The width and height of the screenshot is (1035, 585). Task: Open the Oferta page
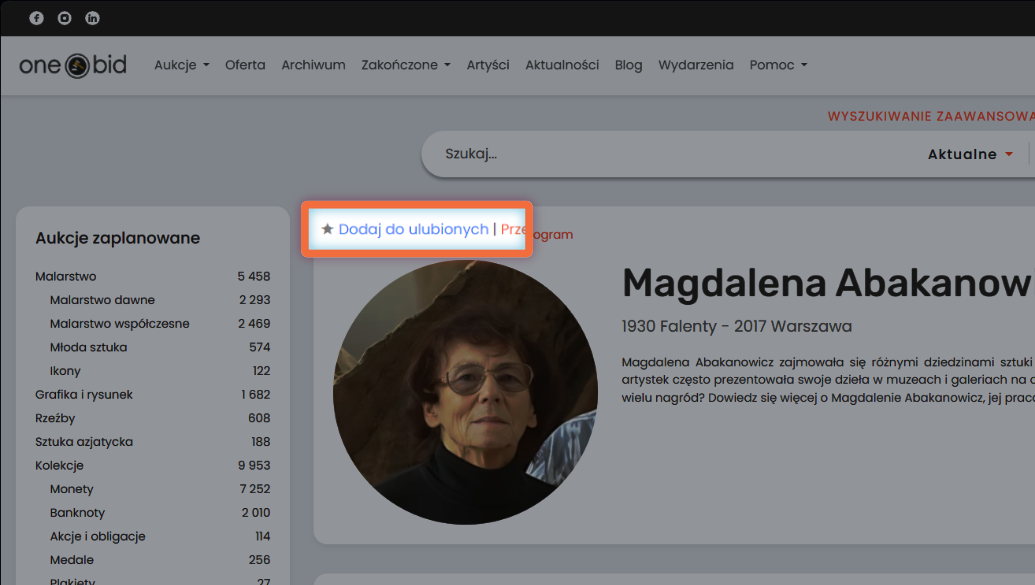(x=245, y=65)
